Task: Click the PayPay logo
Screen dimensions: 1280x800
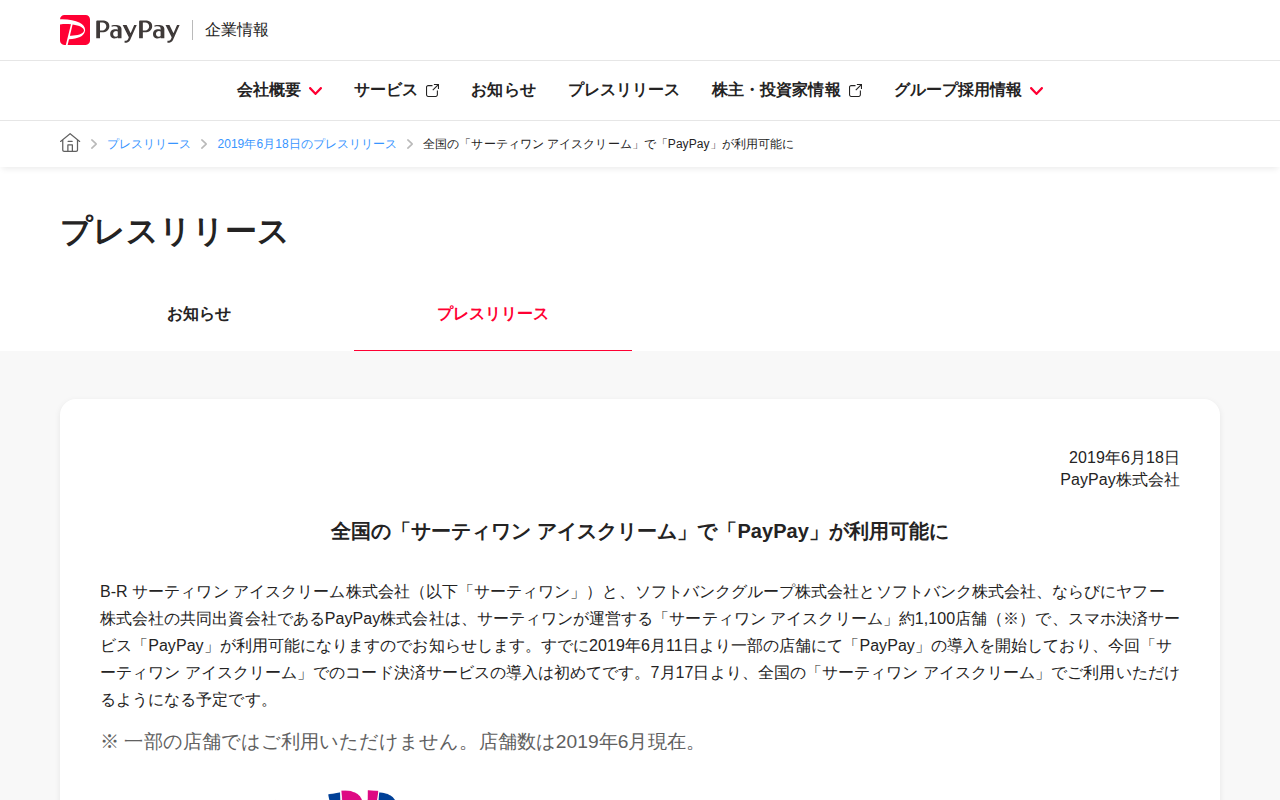Action: (x=119, y=30)
